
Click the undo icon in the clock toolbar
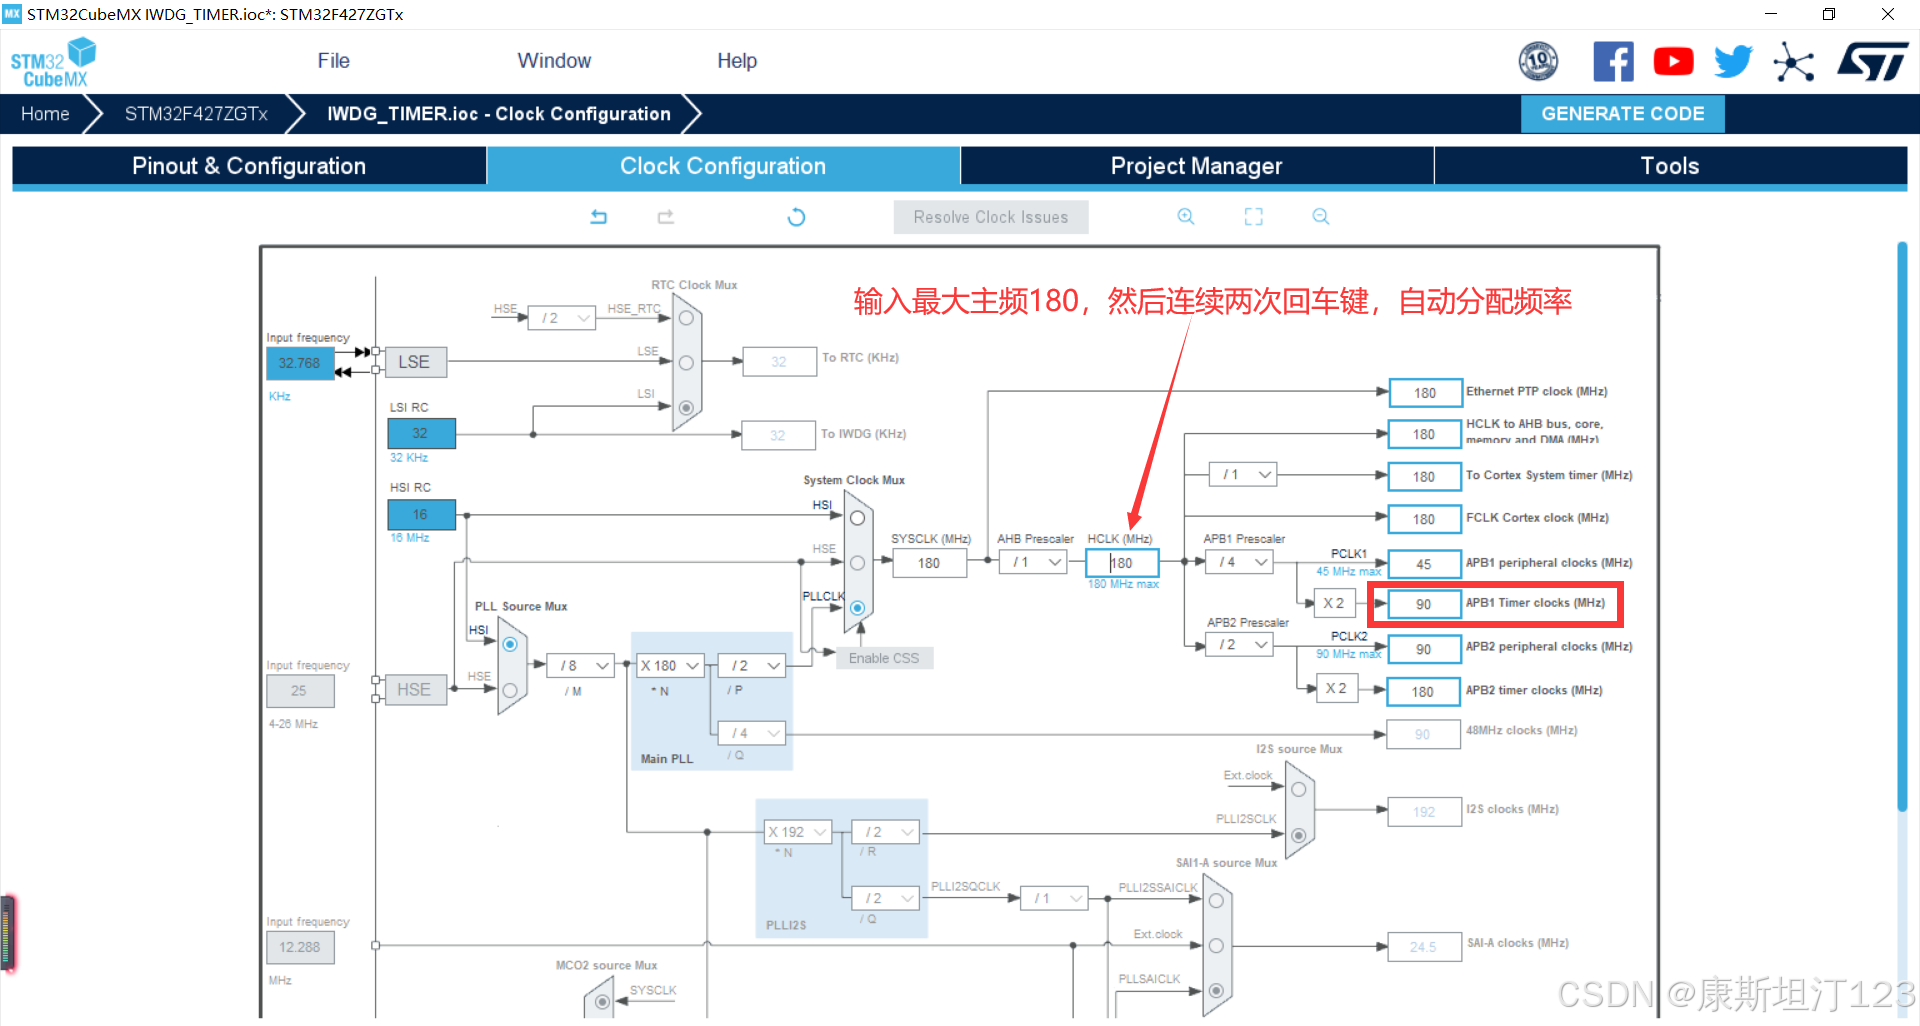click(x=599, y=216)
